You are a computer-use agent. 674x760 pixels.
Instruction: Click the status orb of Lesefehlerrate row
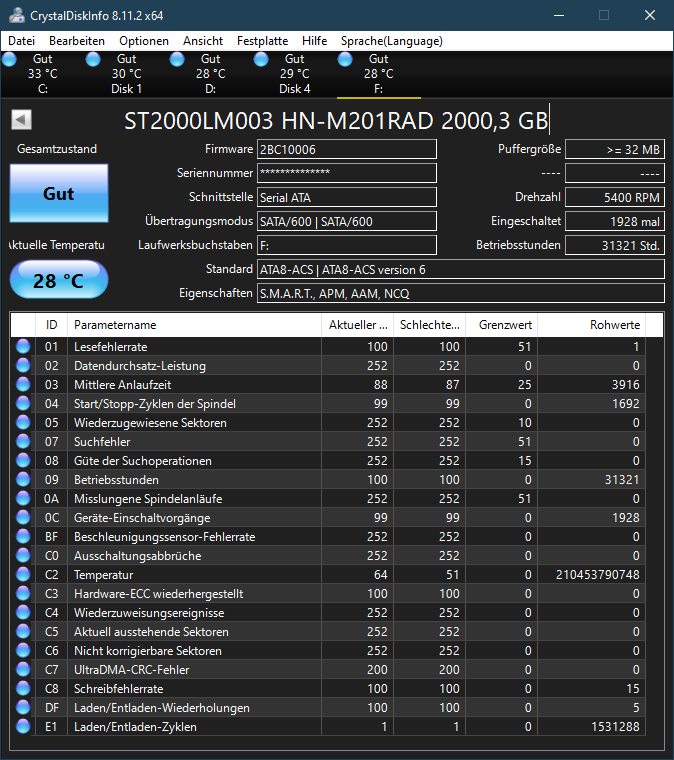click(23, 347)
